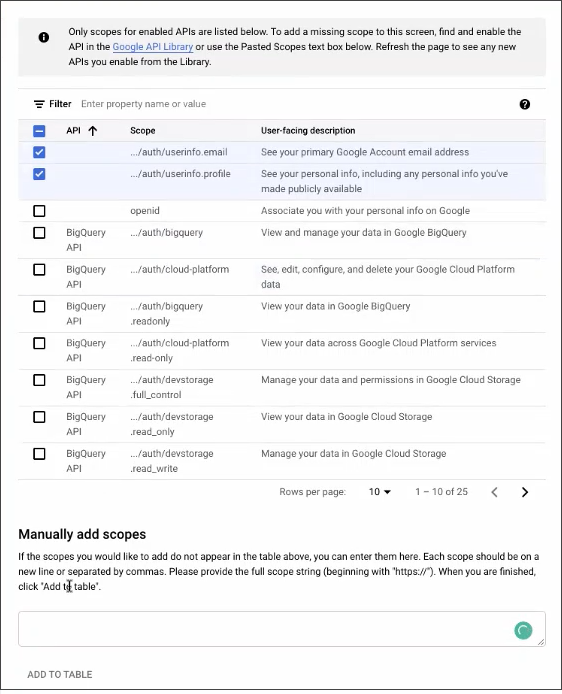Click 'View and manage your data in Google BigQuery'

[x=364, y=233]
